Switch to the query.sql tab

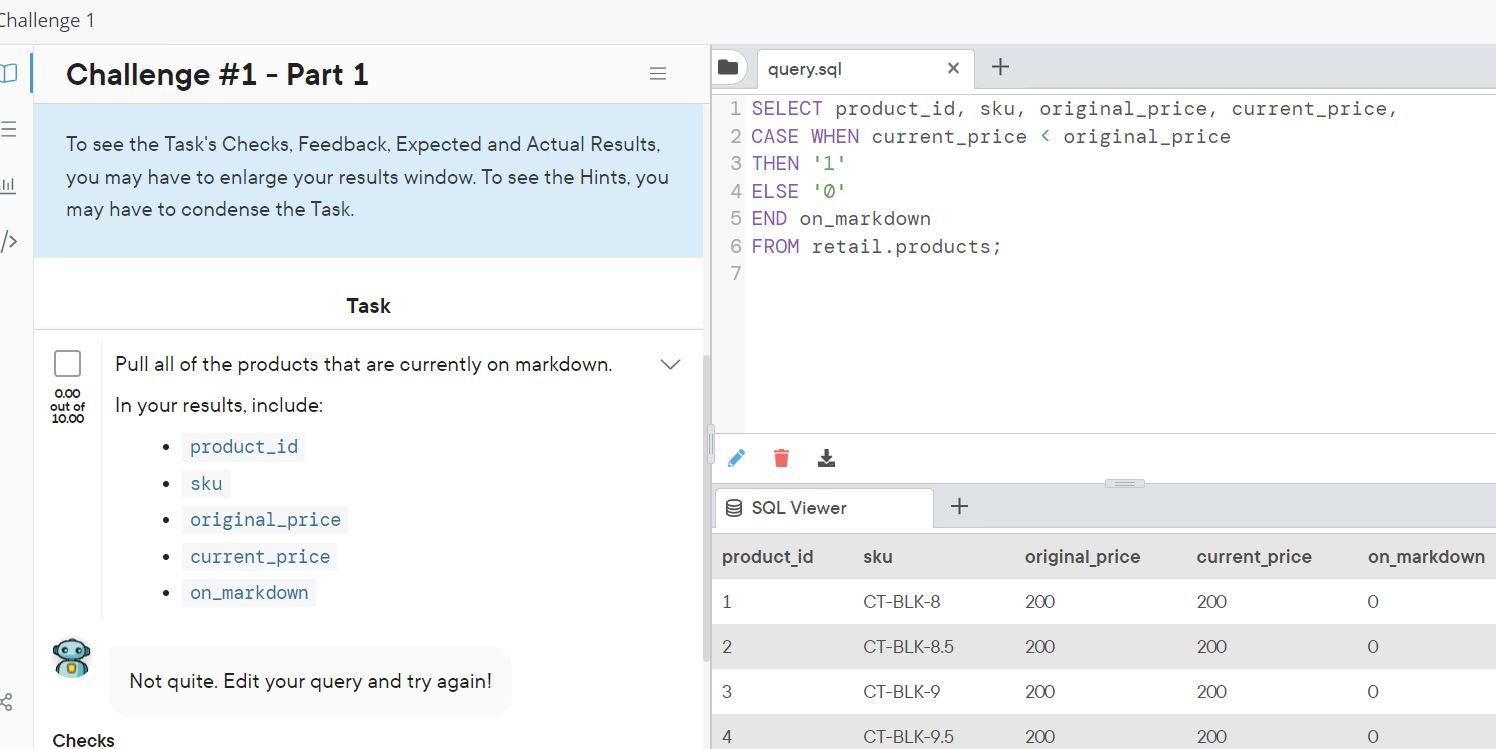[805, 68]
